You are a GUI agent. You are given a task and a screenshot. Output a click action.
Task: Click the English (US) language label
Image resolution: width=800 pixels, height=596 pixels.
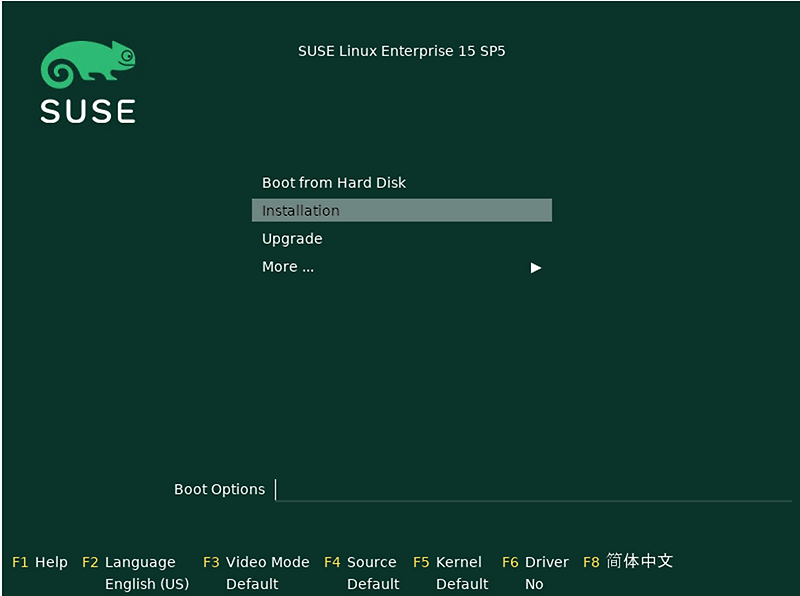tap(147, 584)
